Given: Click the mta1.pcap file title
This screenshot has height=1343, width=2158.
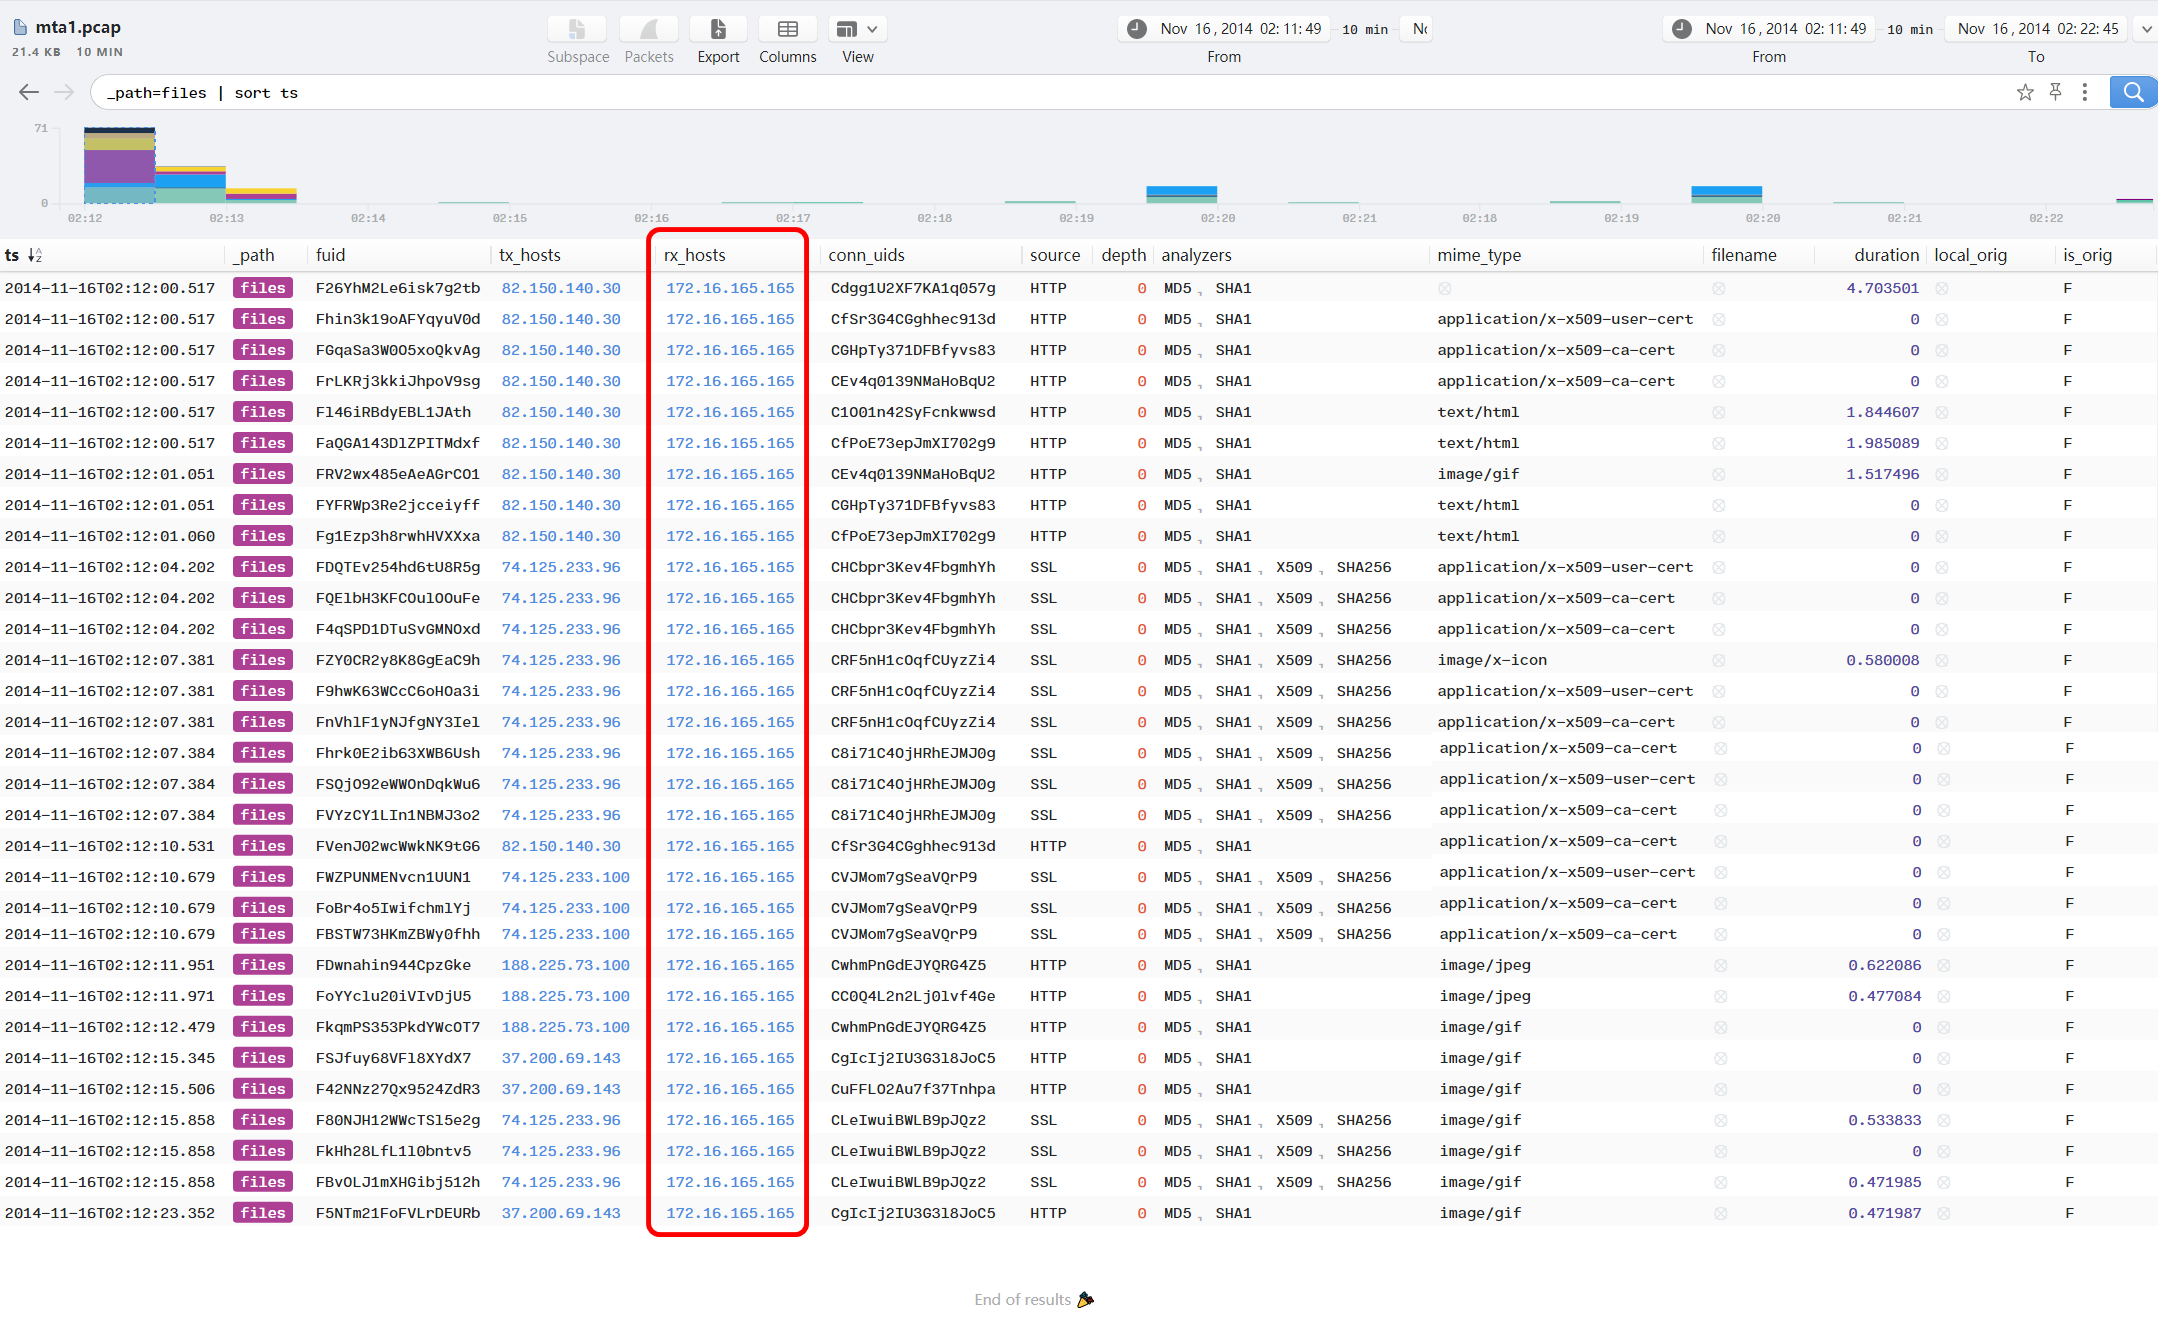Looking at the screenshot, I should click(78, 27).
